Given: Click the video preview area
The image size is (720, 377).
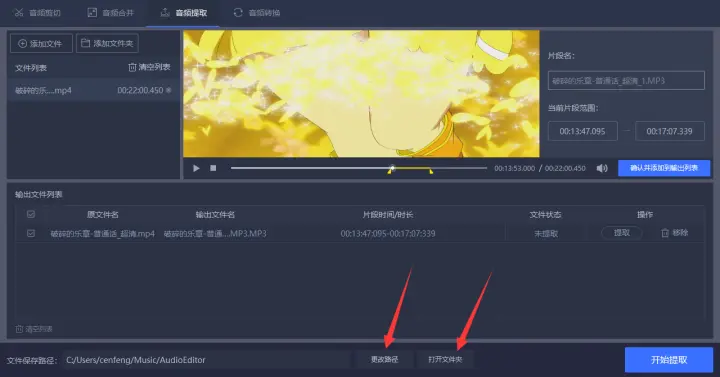Looking at the screenshot, I should click(361, 94).
